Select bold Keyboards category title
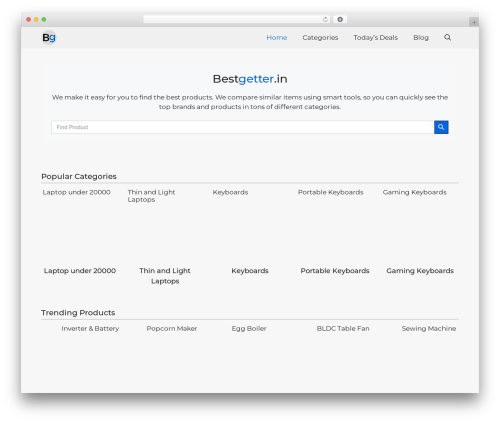Screen dimensions: 500x423 250,271
